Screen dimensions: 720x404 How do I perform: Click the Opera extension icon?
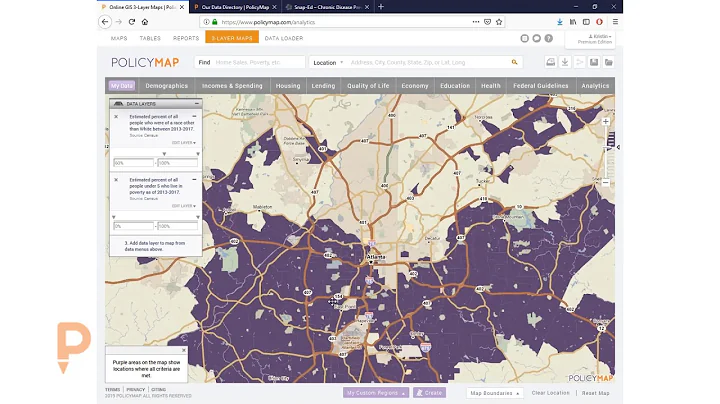coord(600,22)
